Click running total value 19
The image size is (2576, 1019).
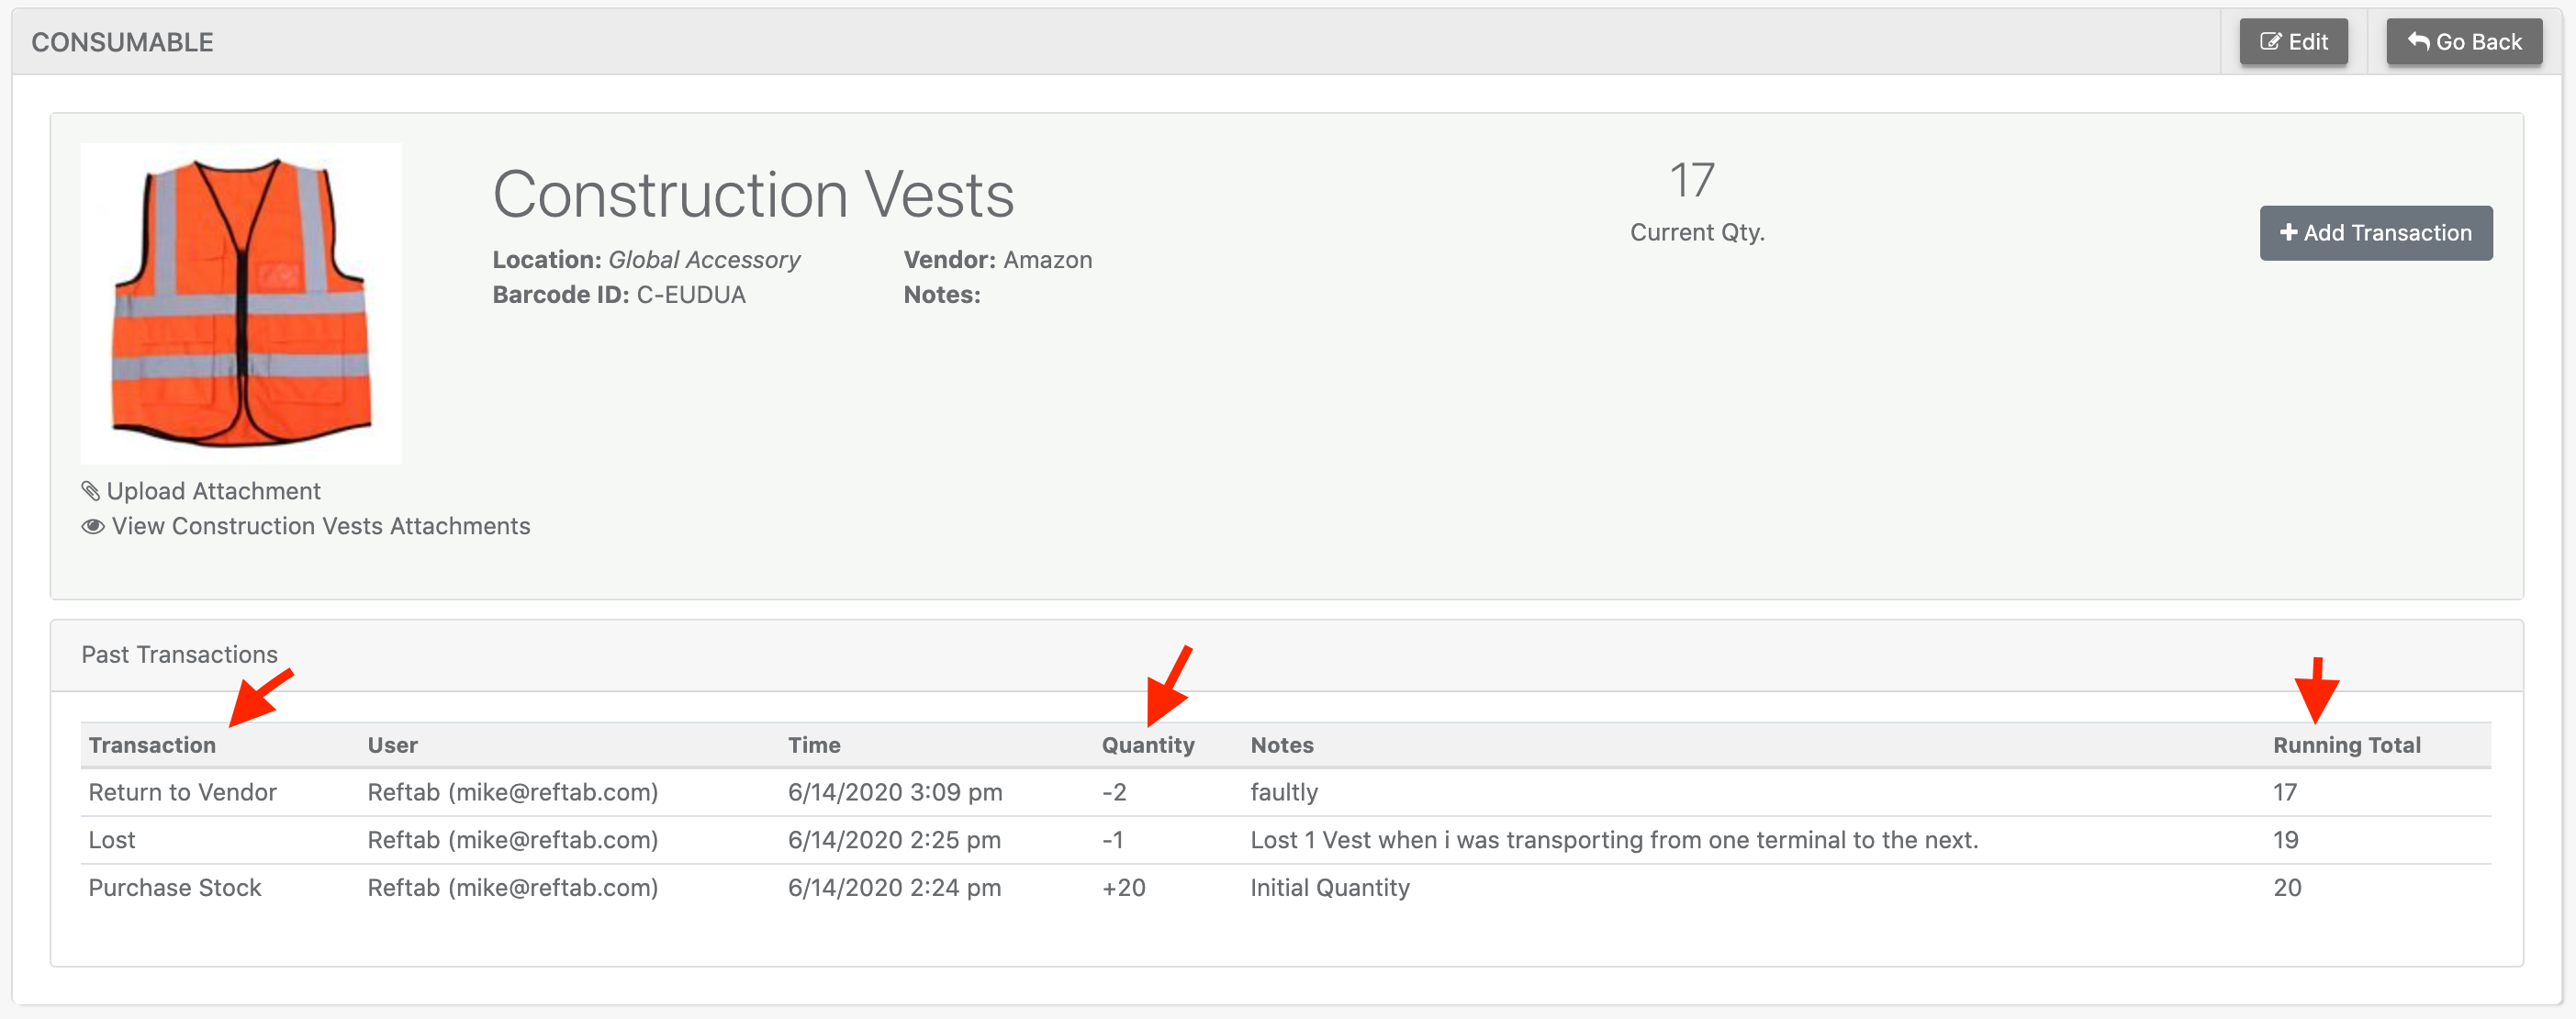(x=2285, y=840)
